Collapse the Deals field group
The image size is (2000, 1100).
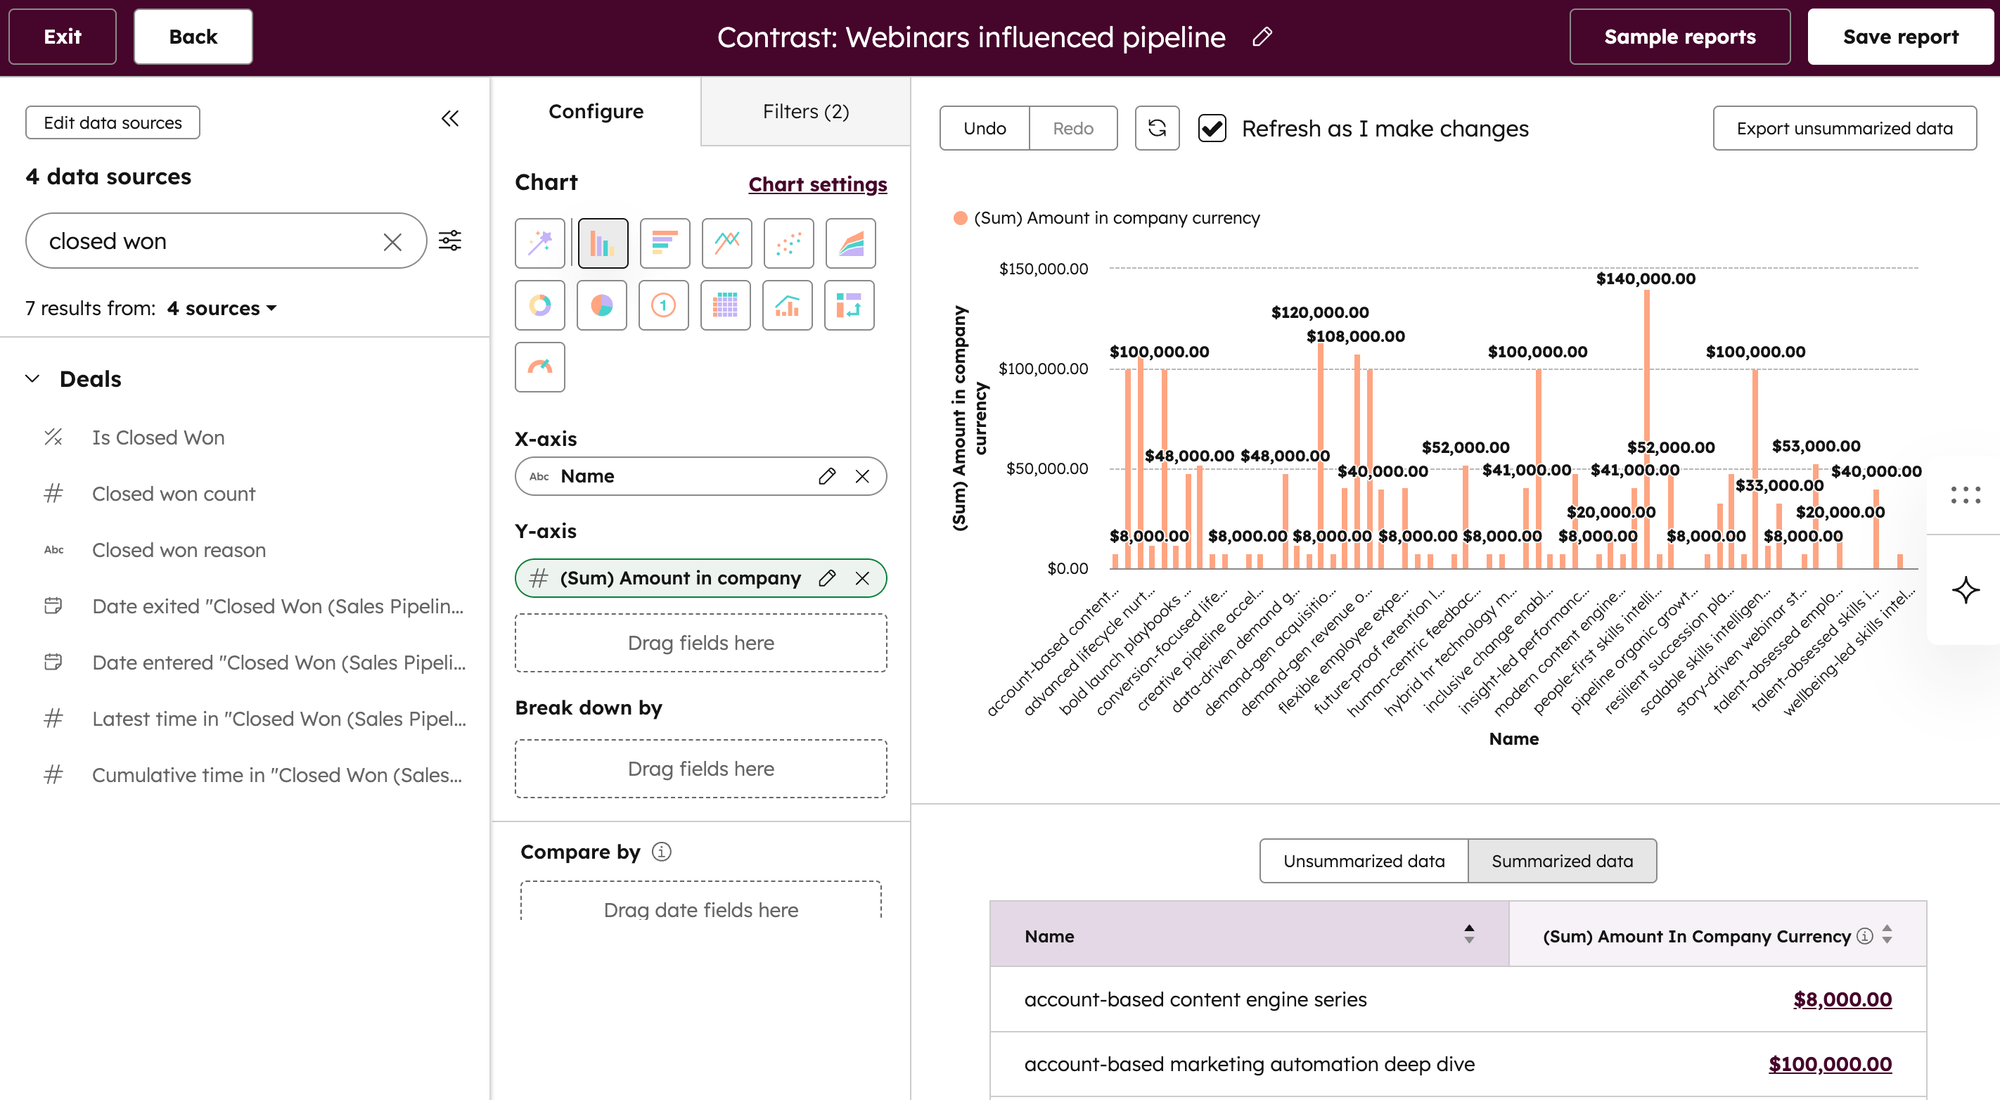pos(33,379)
